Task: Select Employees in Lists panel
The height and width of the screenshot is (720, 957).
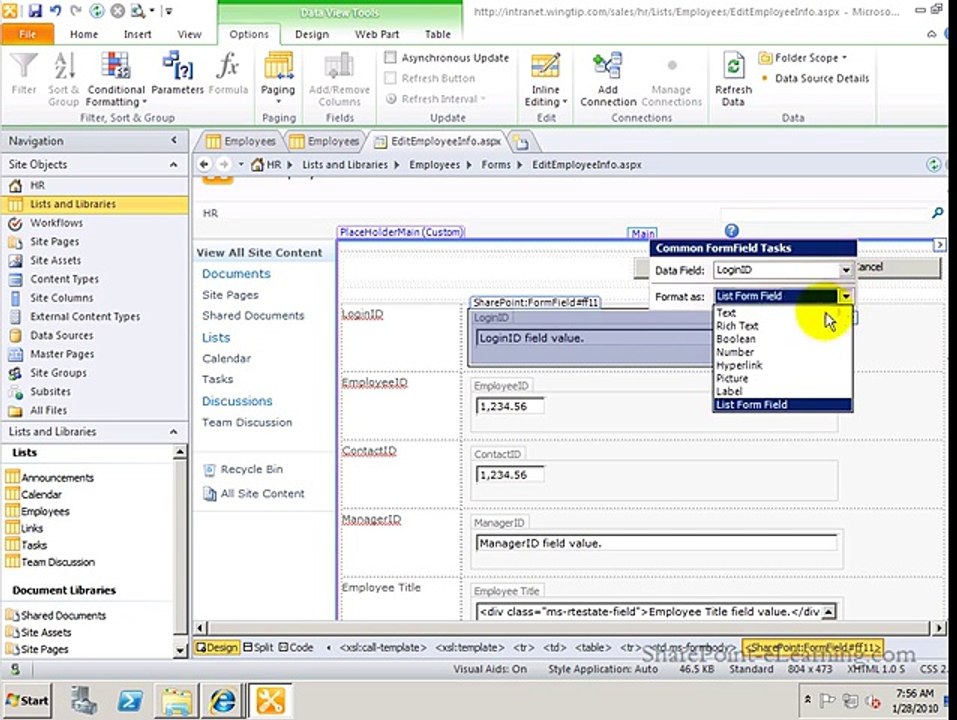Action: click(x=45, y=511)
